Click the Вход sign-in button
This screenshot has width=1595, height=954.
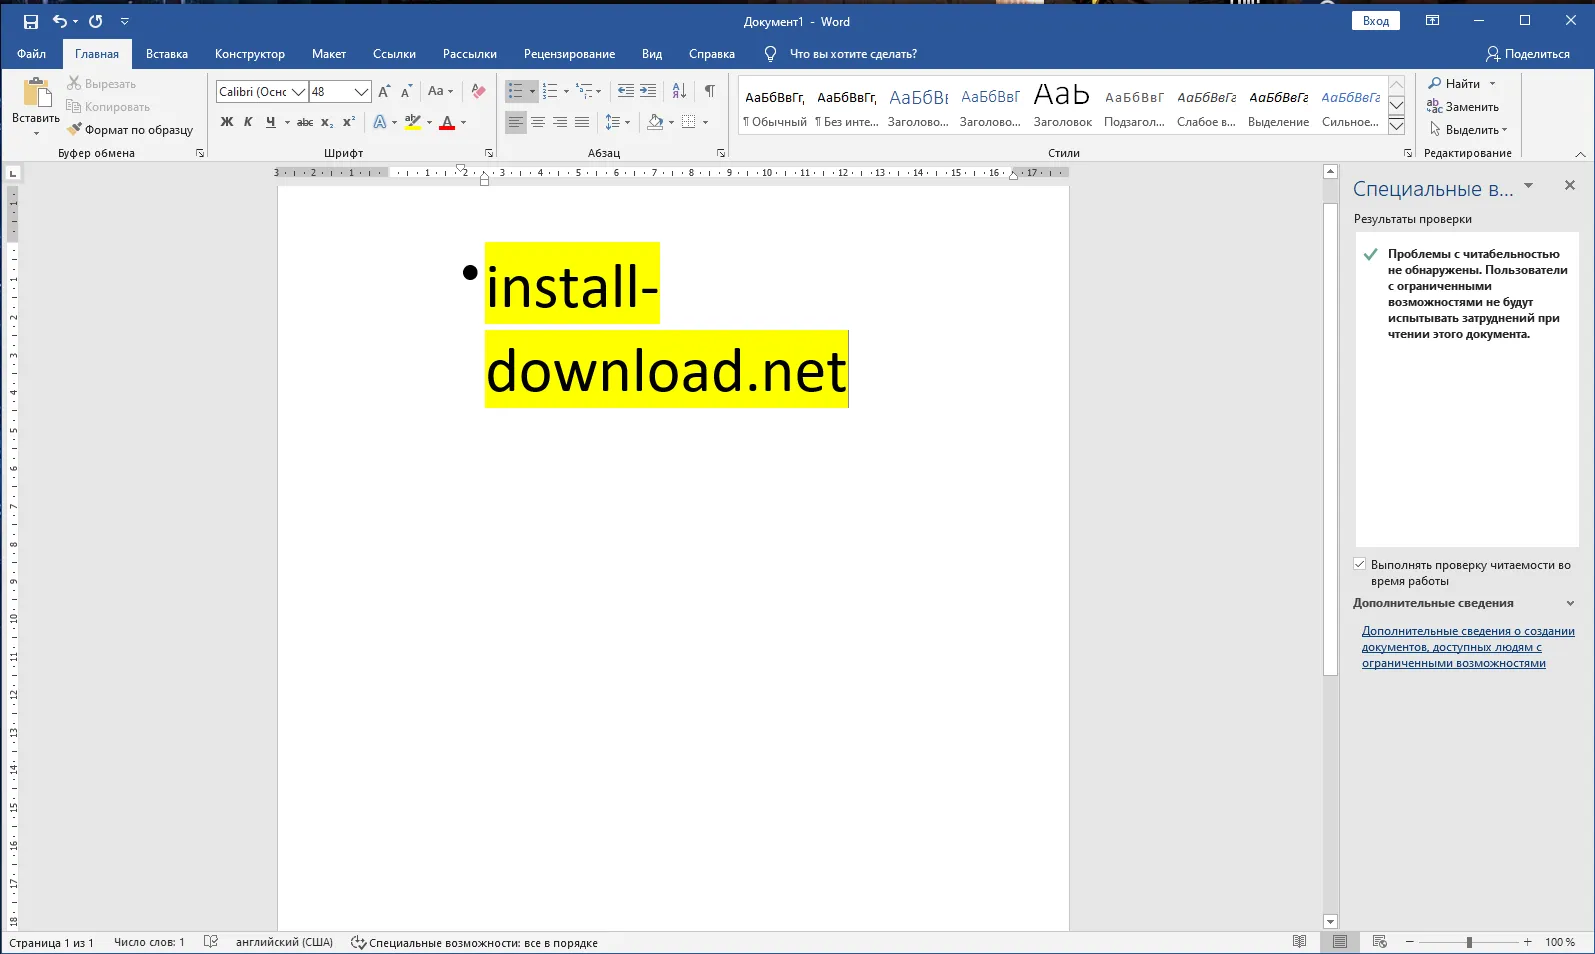[1376, 21]
